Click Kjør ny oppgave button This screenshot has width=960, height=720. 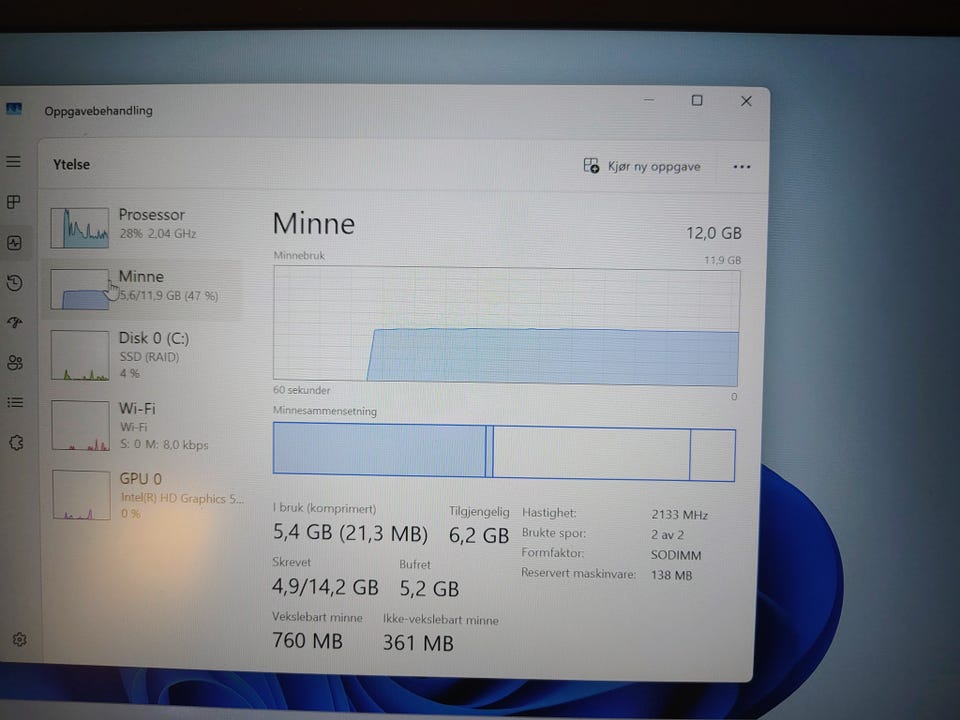[642, 166]
